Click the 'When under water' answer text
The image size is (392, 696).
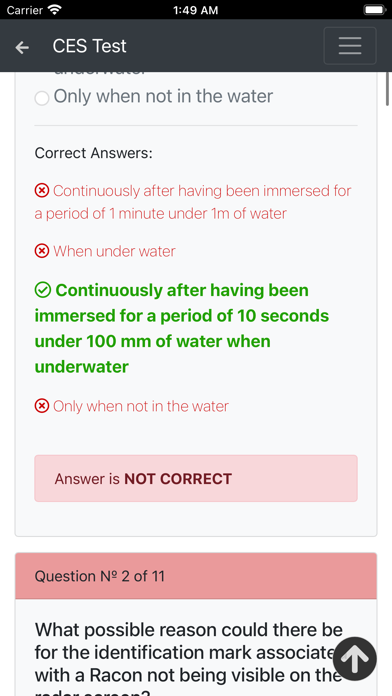point(115,251)
